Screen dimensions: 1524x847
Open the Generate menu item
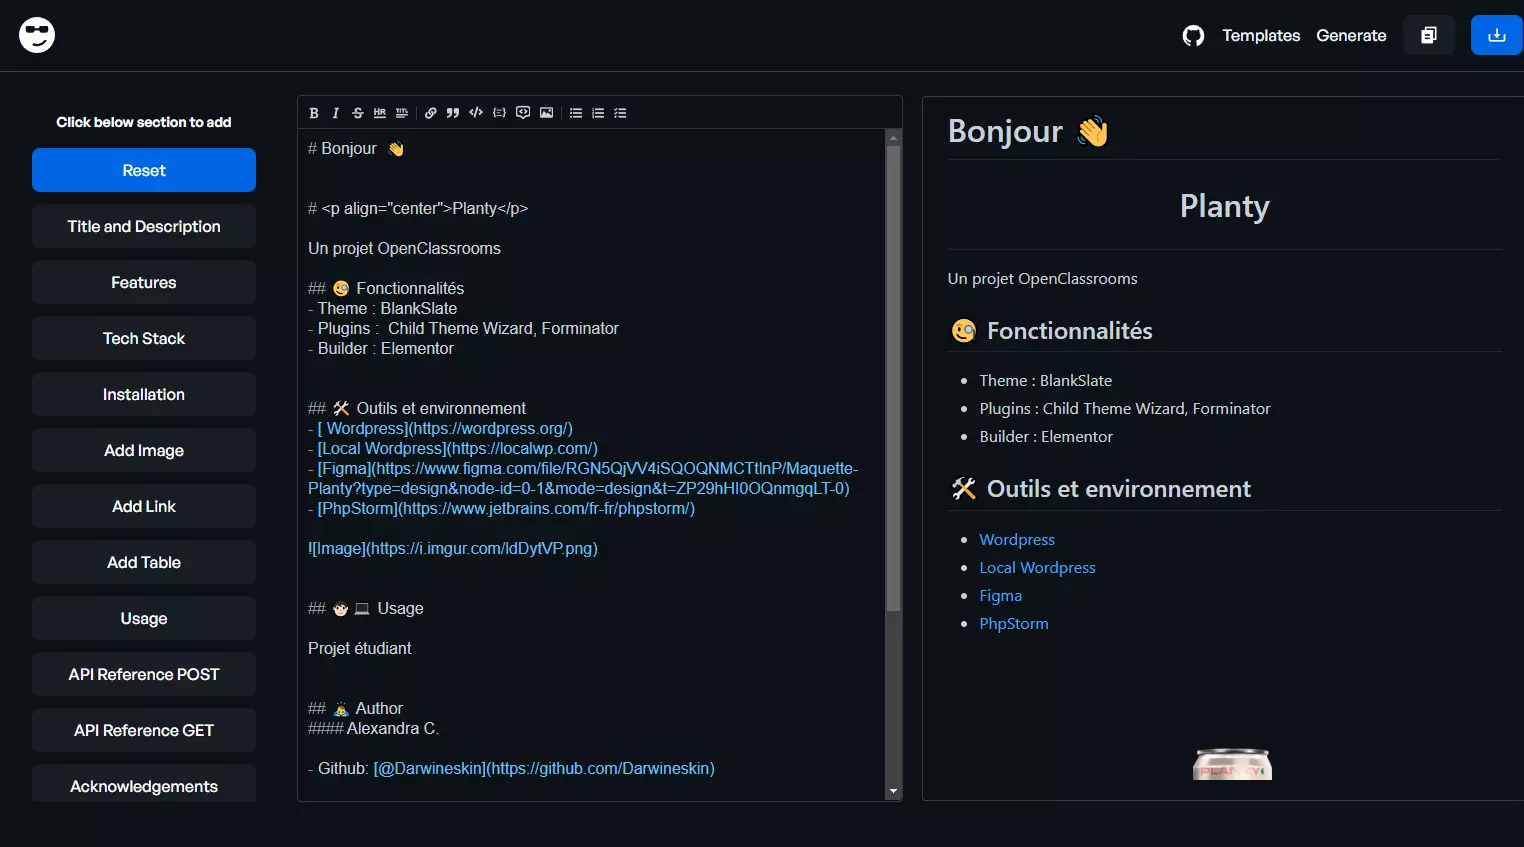coord(1351,36)
